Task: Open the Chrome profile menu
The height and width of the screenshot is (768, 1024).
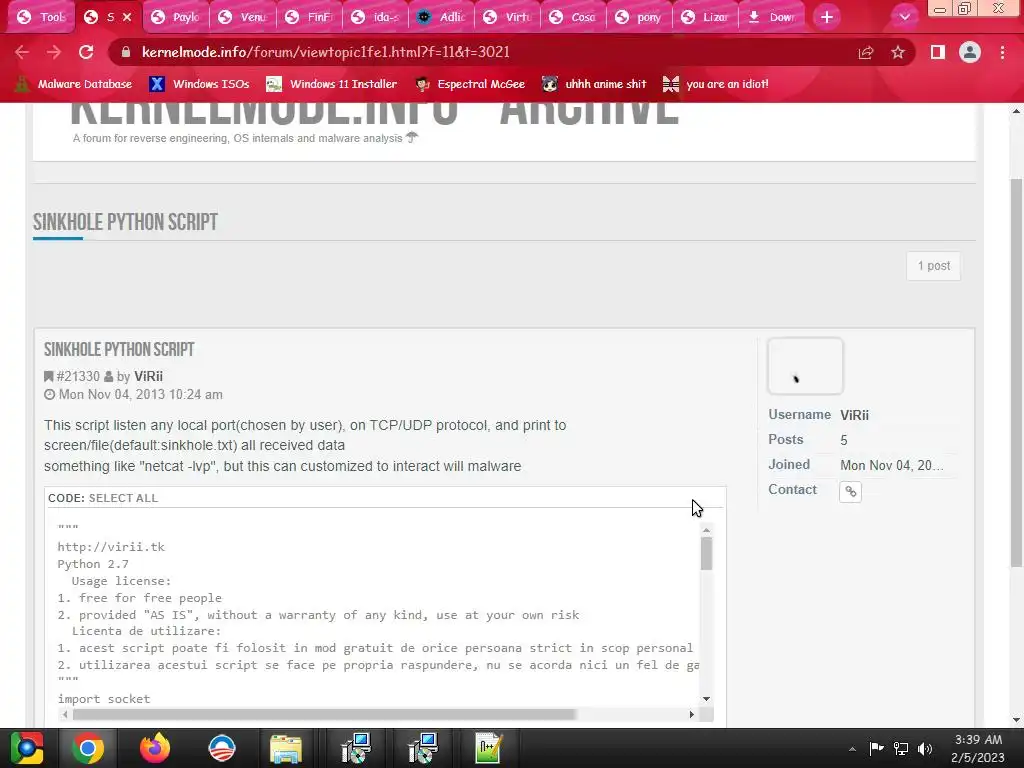Action: click(970, 52)
